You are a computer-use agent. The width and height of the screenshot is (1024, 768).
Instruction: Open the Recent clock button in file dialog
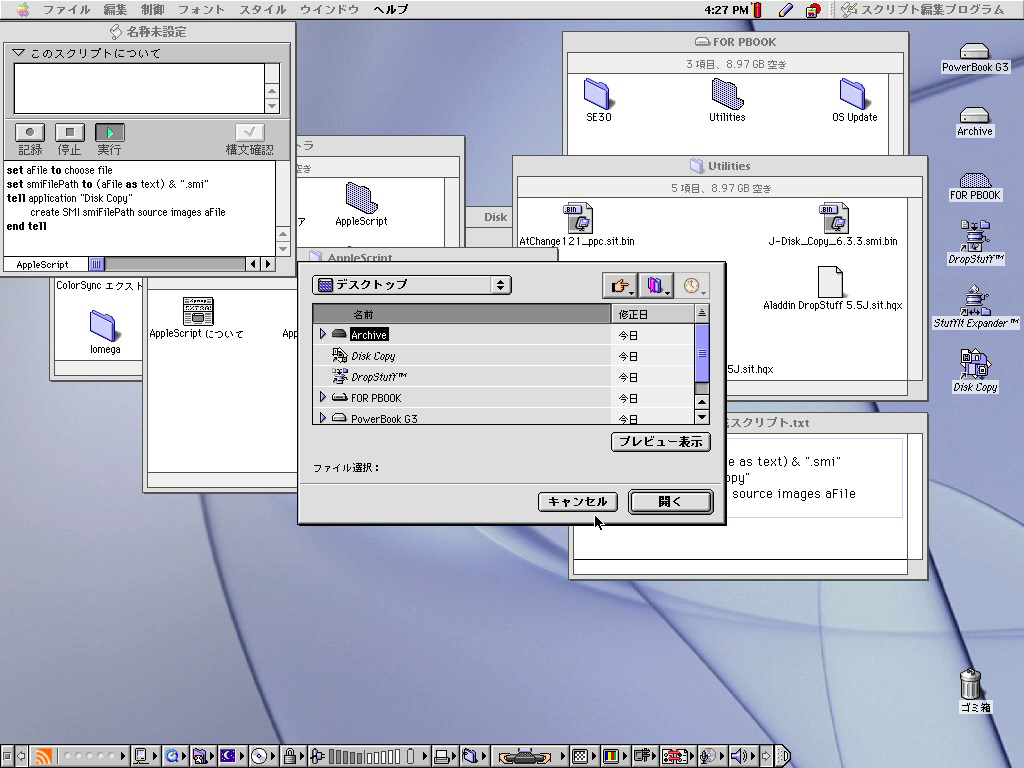692,285
